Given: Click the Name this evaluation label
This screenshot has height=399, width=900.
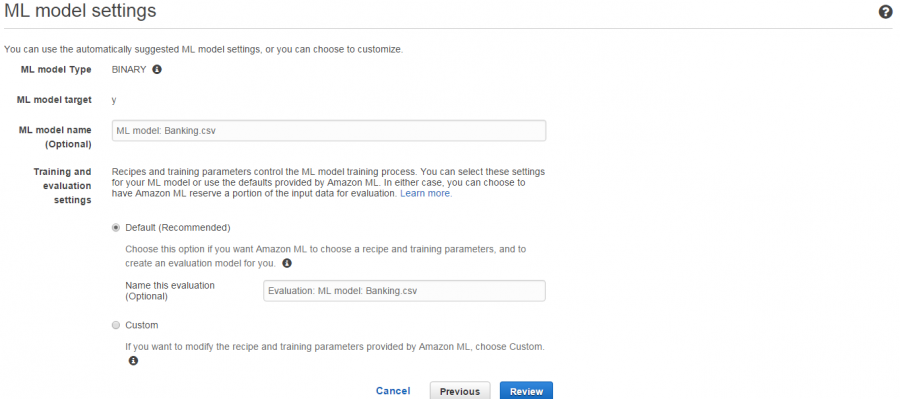Looking at the screenshot, I should [170, 290].
